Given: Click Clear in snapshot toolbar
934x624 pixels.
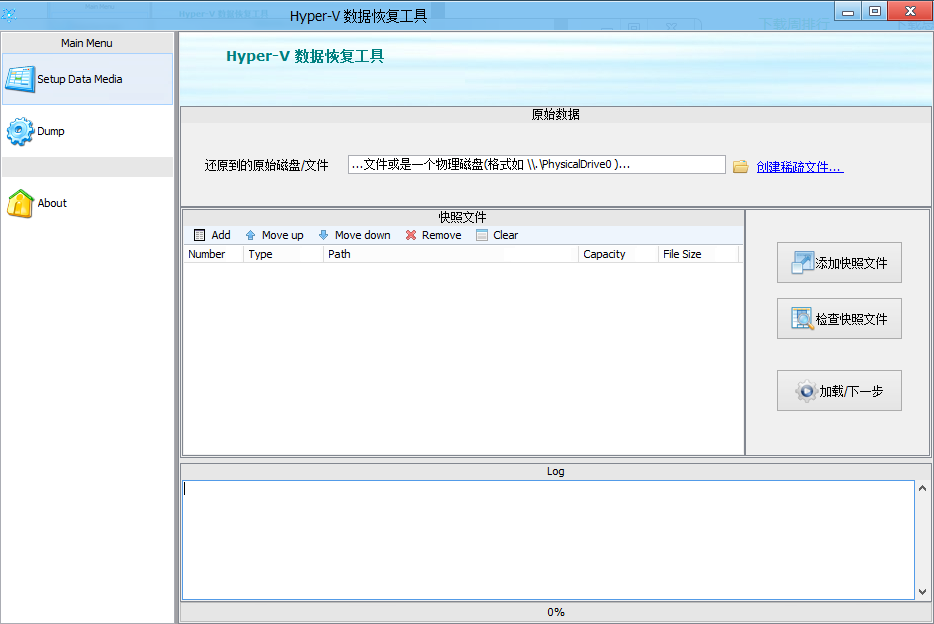Looking at the screenshot, I should tap(497, 235).
